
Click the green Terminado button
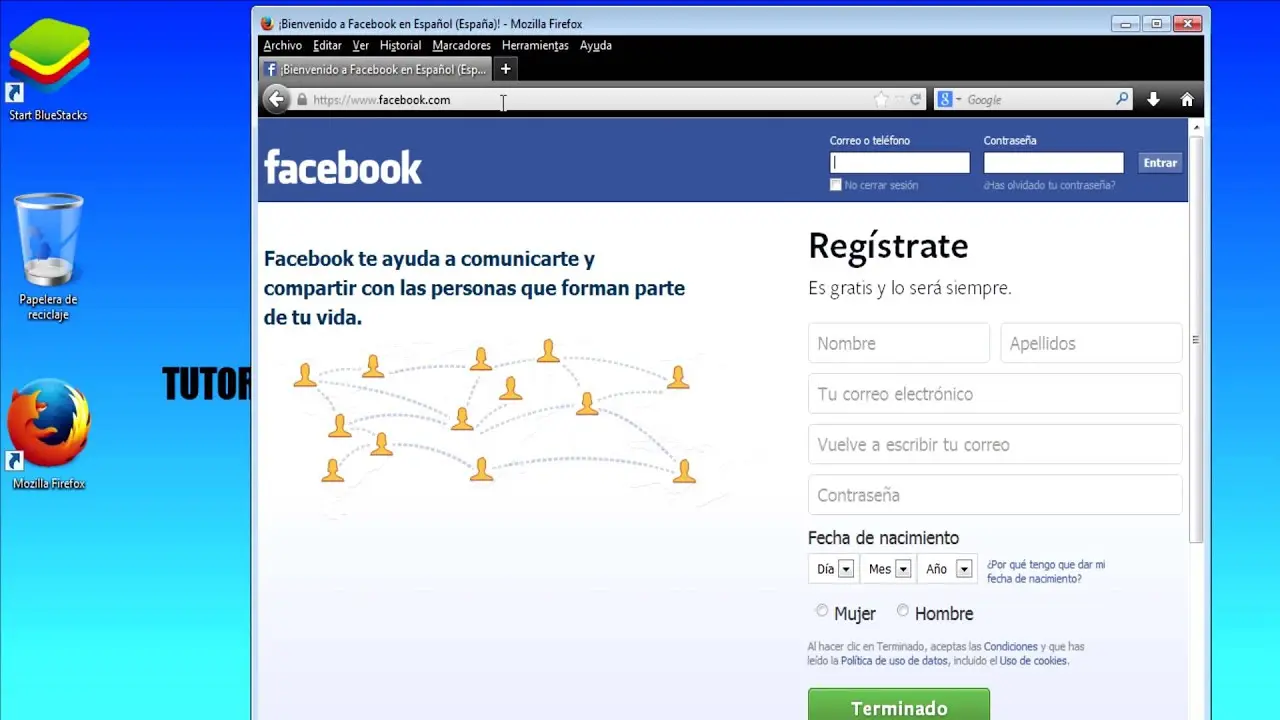tap(899, 705)
